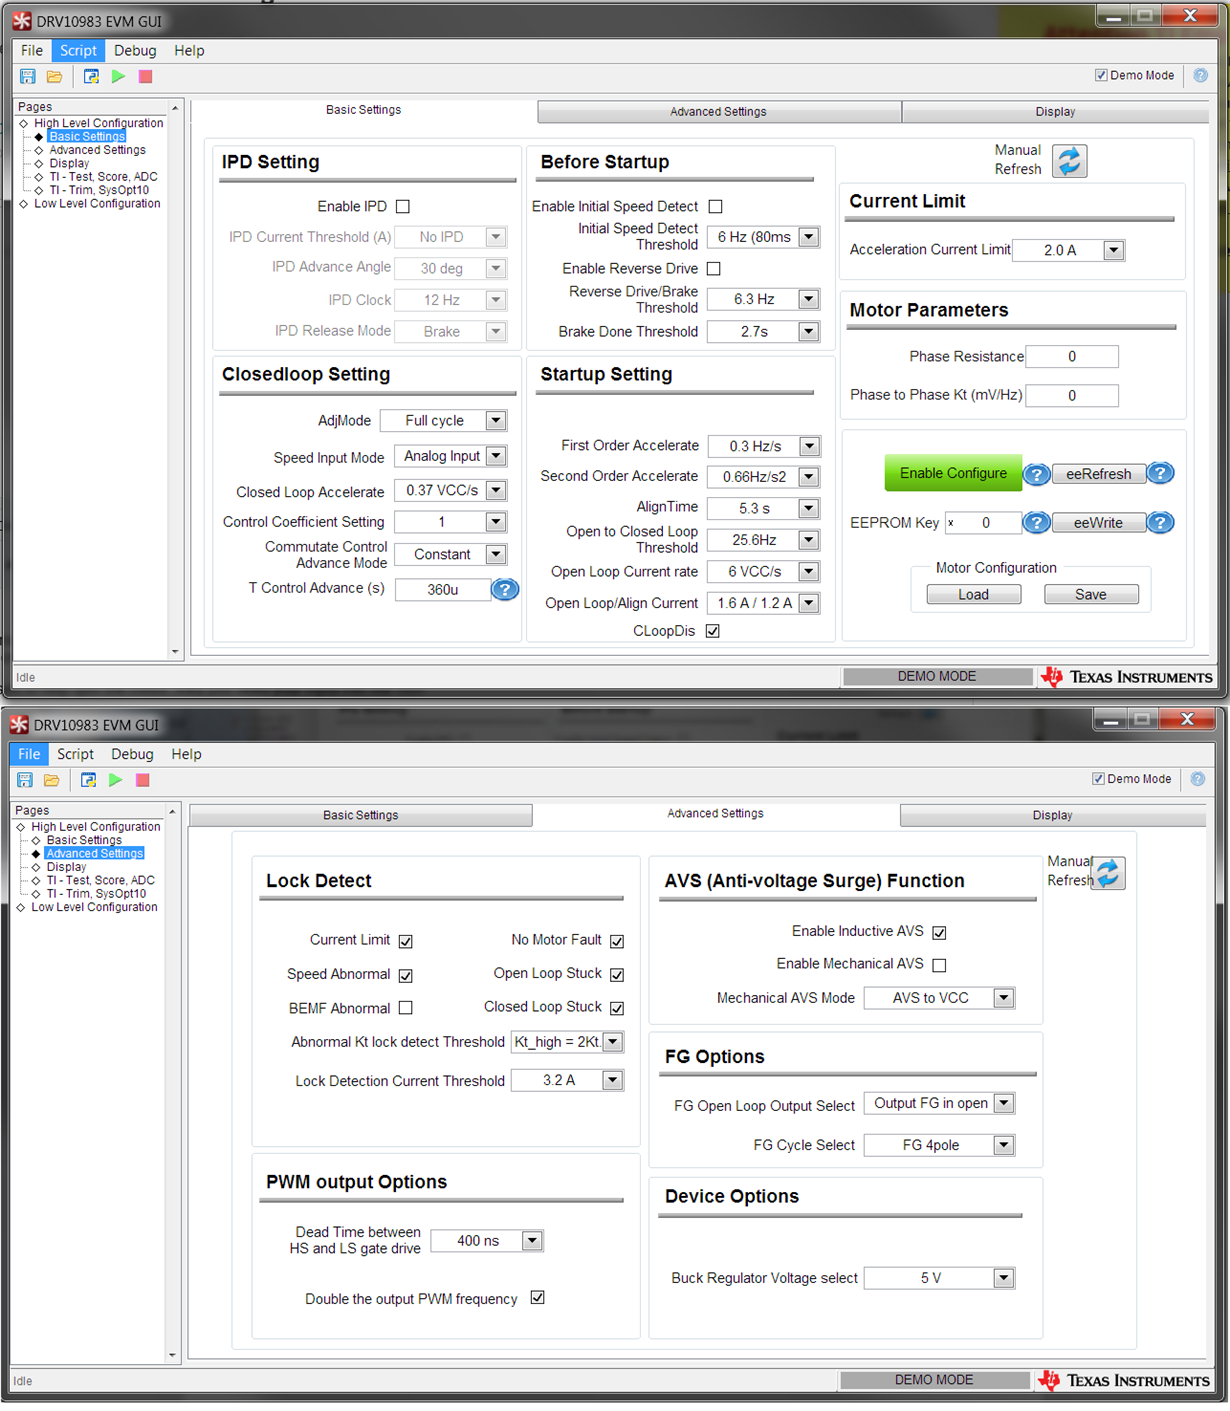Uncheck Double the output PWM frequency
The height and width of the screenshot is (1411, 1230).
tap(538, 1298)
